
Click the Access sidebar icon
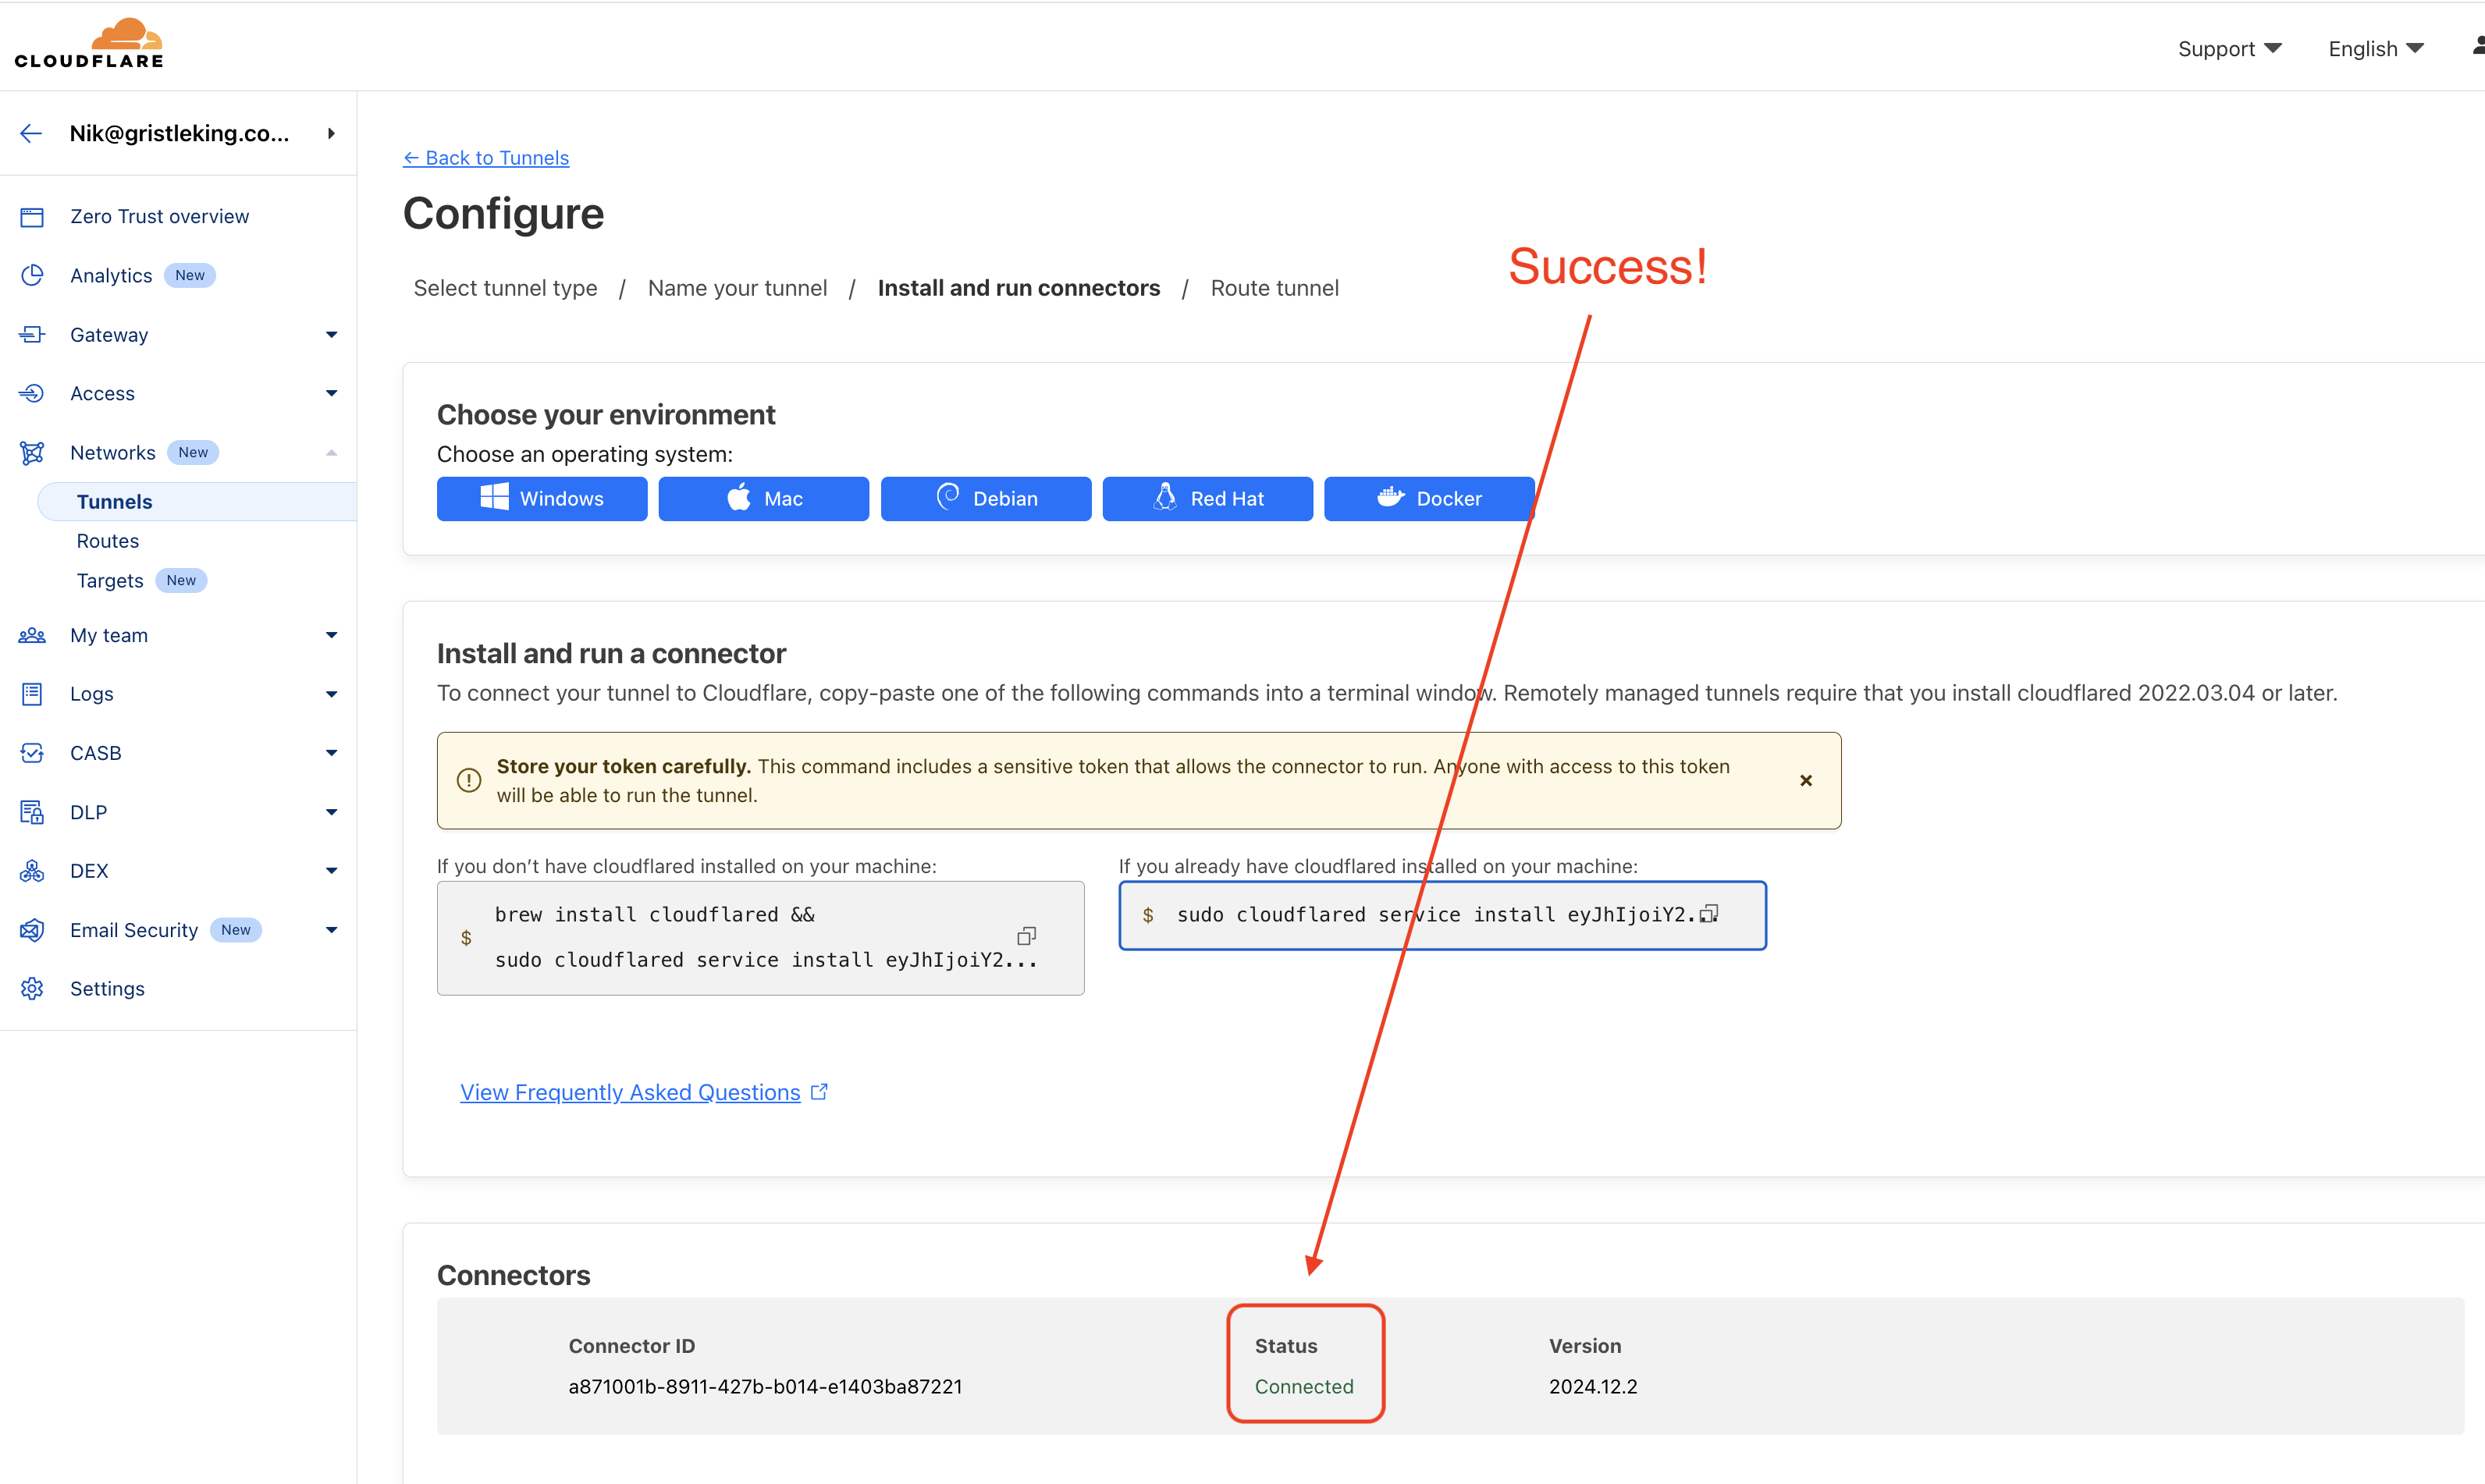click(x=32, y=392)
